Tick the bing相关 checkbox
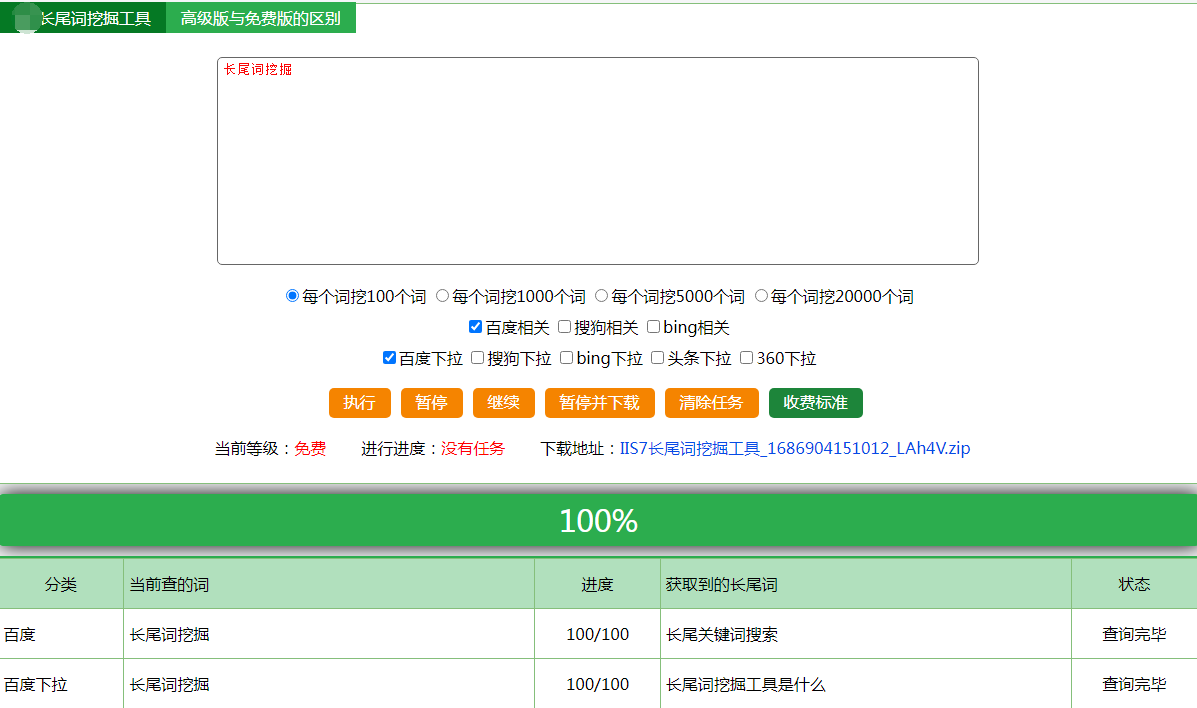 click(653, 327)
